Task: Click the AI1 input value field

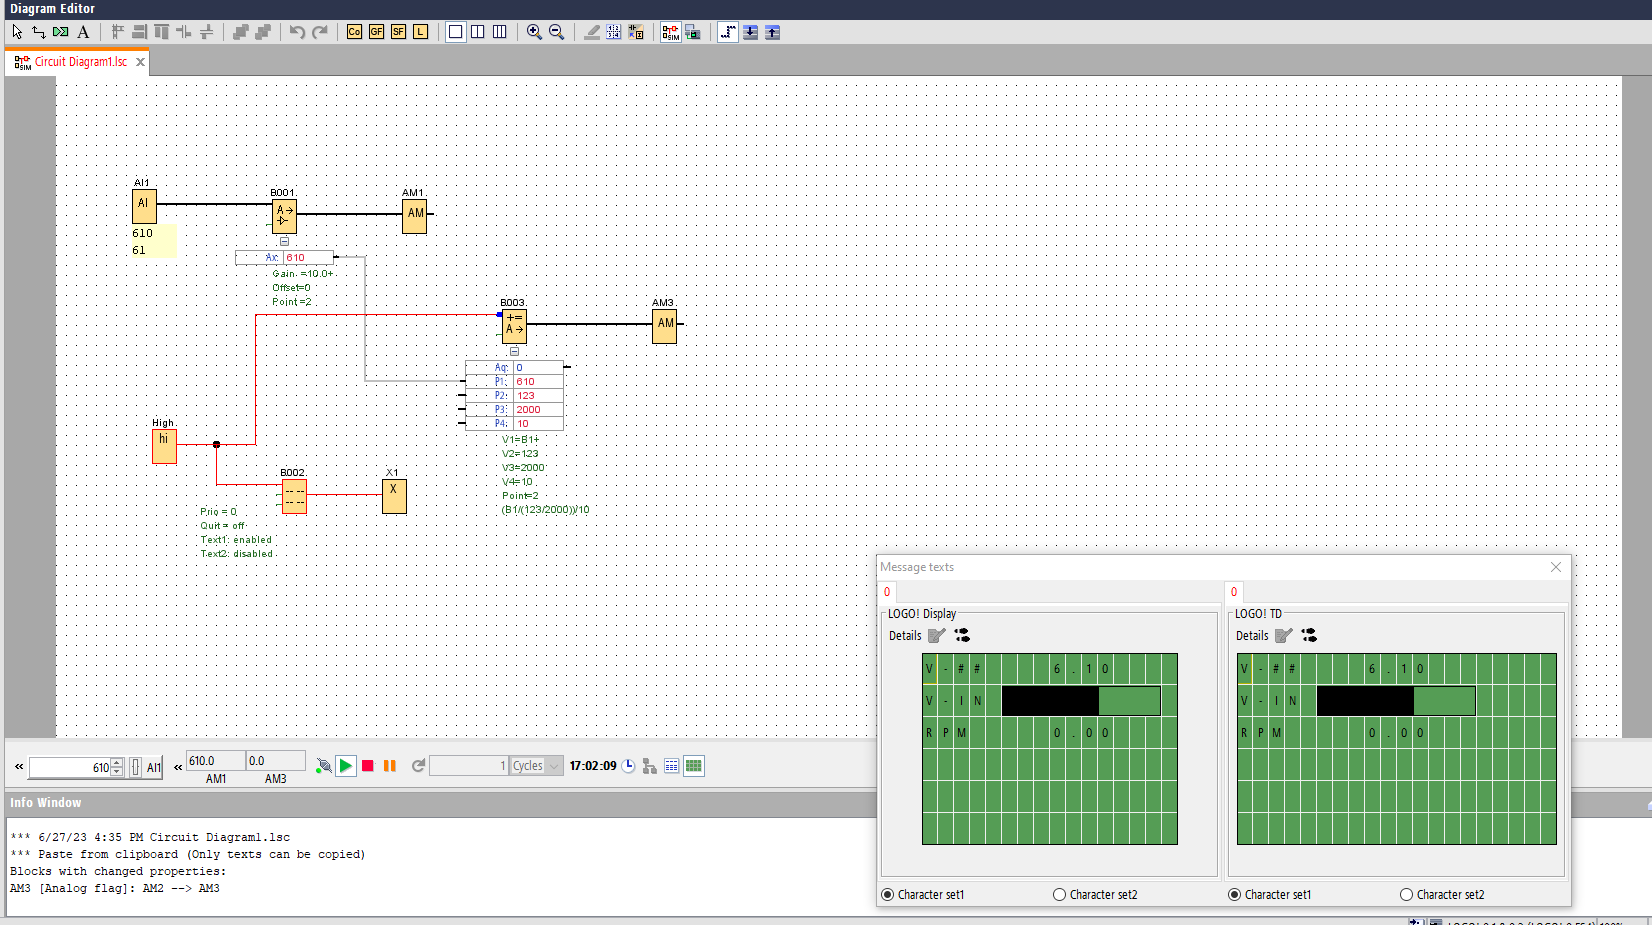Action: (68, 768)
